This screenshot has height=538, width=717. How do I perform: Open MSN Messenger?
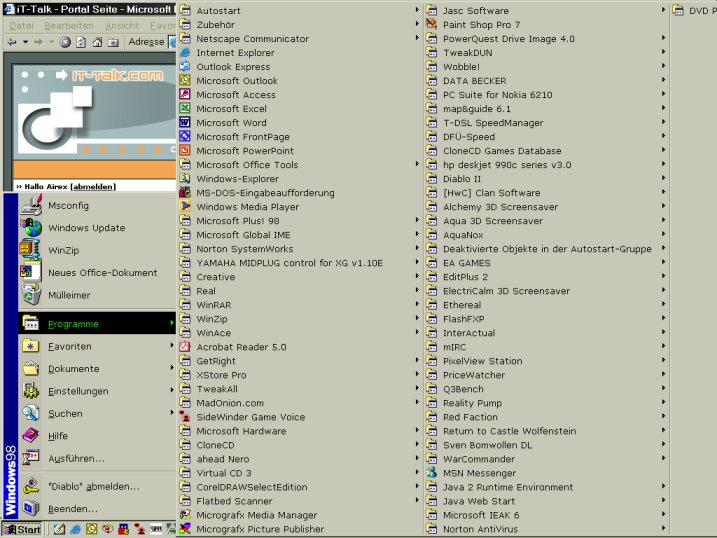click(x=546, y=473)
